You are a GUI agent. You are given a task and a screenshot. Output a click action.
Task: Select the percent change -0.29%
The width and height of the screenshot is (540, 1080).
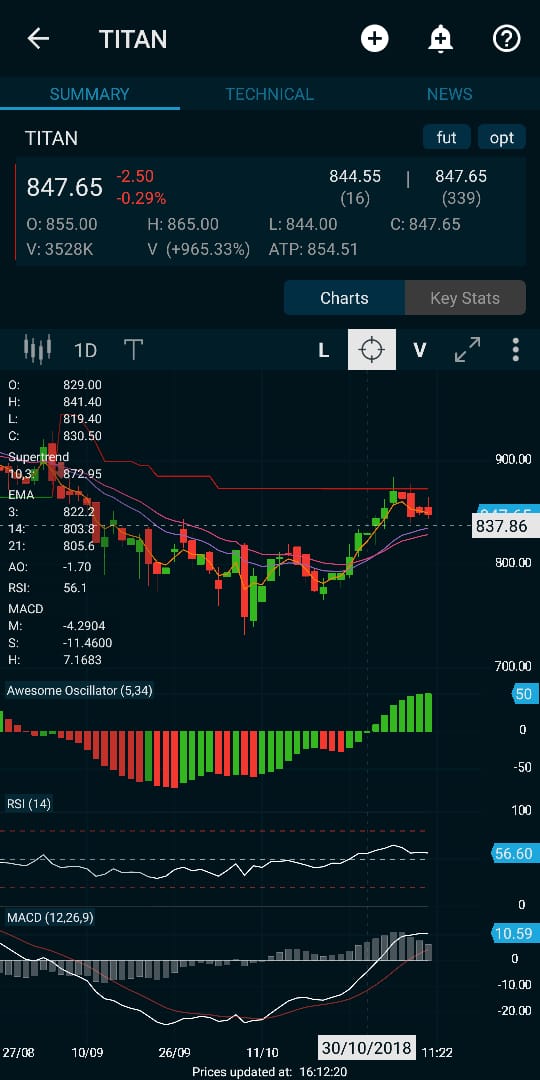(x=141, y=199)
